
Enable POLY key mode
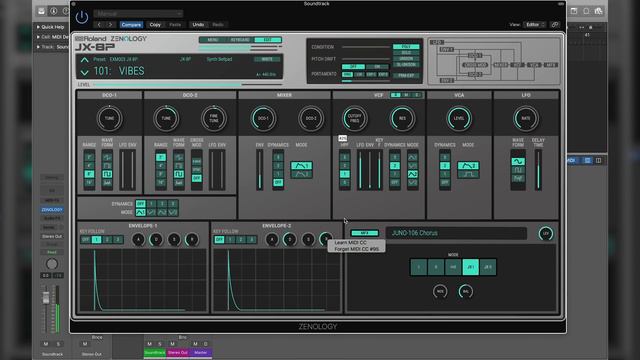[x=406, y=47]
